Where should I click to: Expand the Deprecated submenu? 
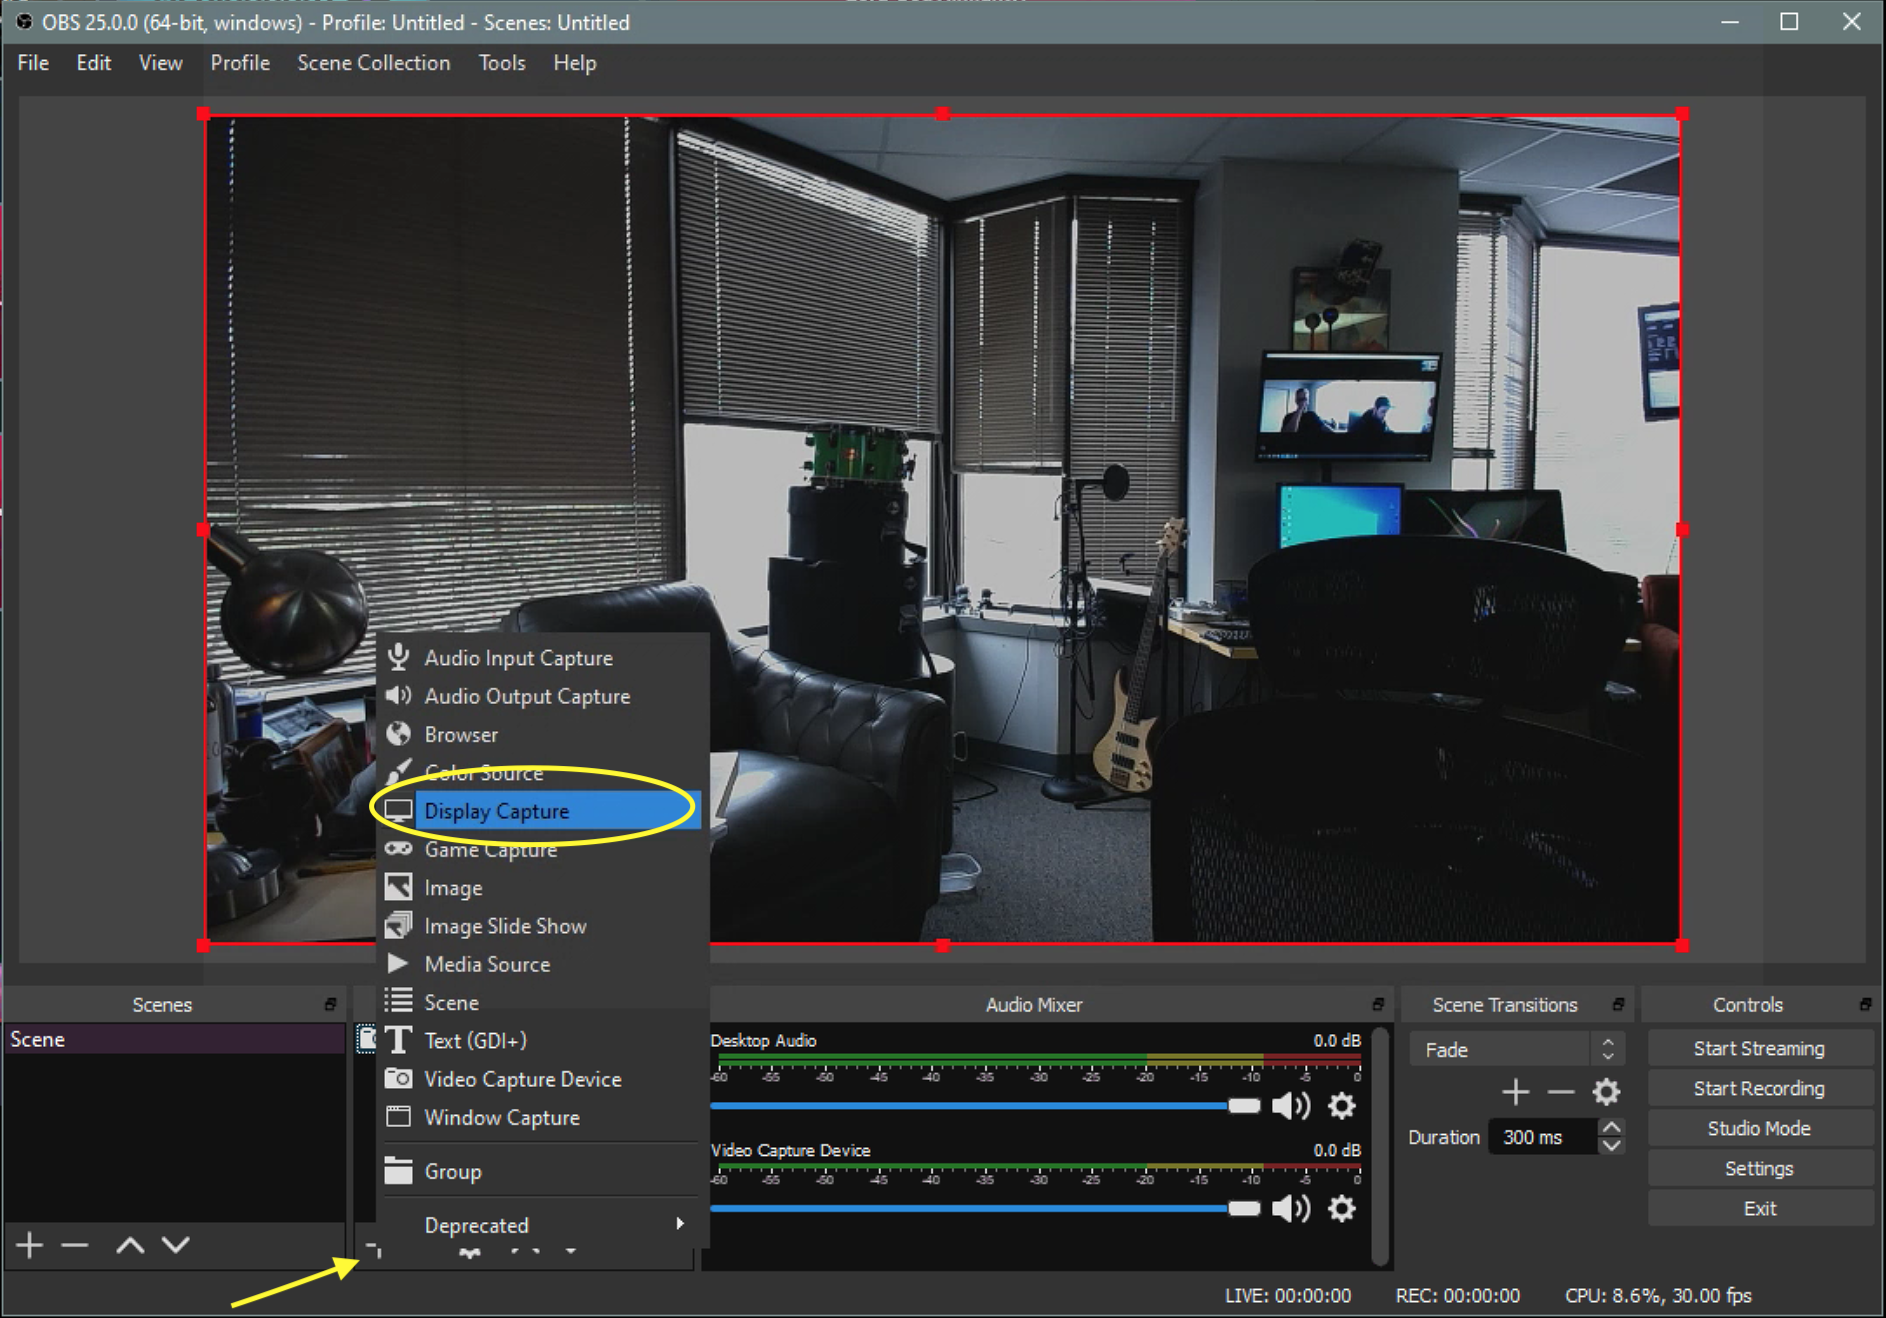[x=540, y=1225]
